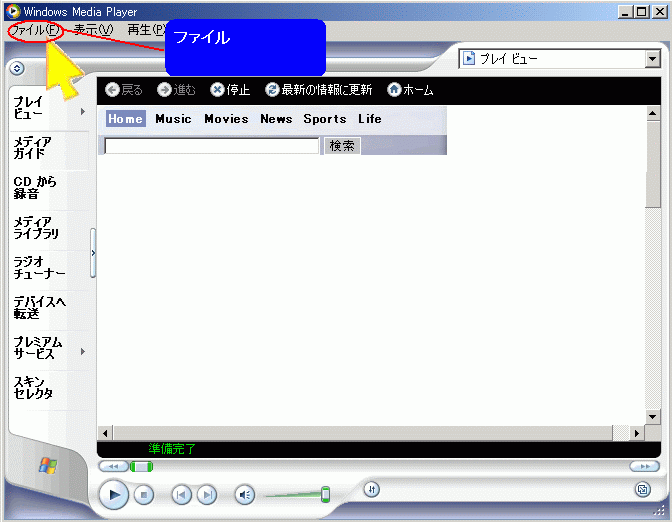
Task: Switch to skin mode icon
Action: 643,489
